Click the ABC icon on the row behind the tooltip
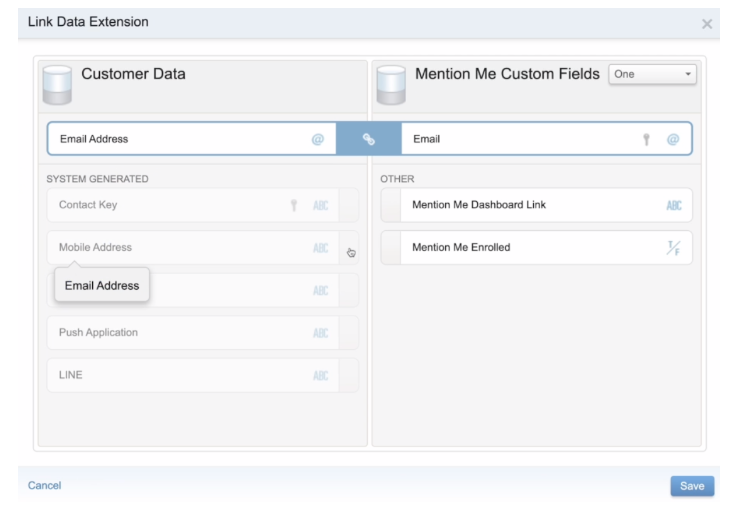This screenshot has height=516, width=742. point(320,291)
